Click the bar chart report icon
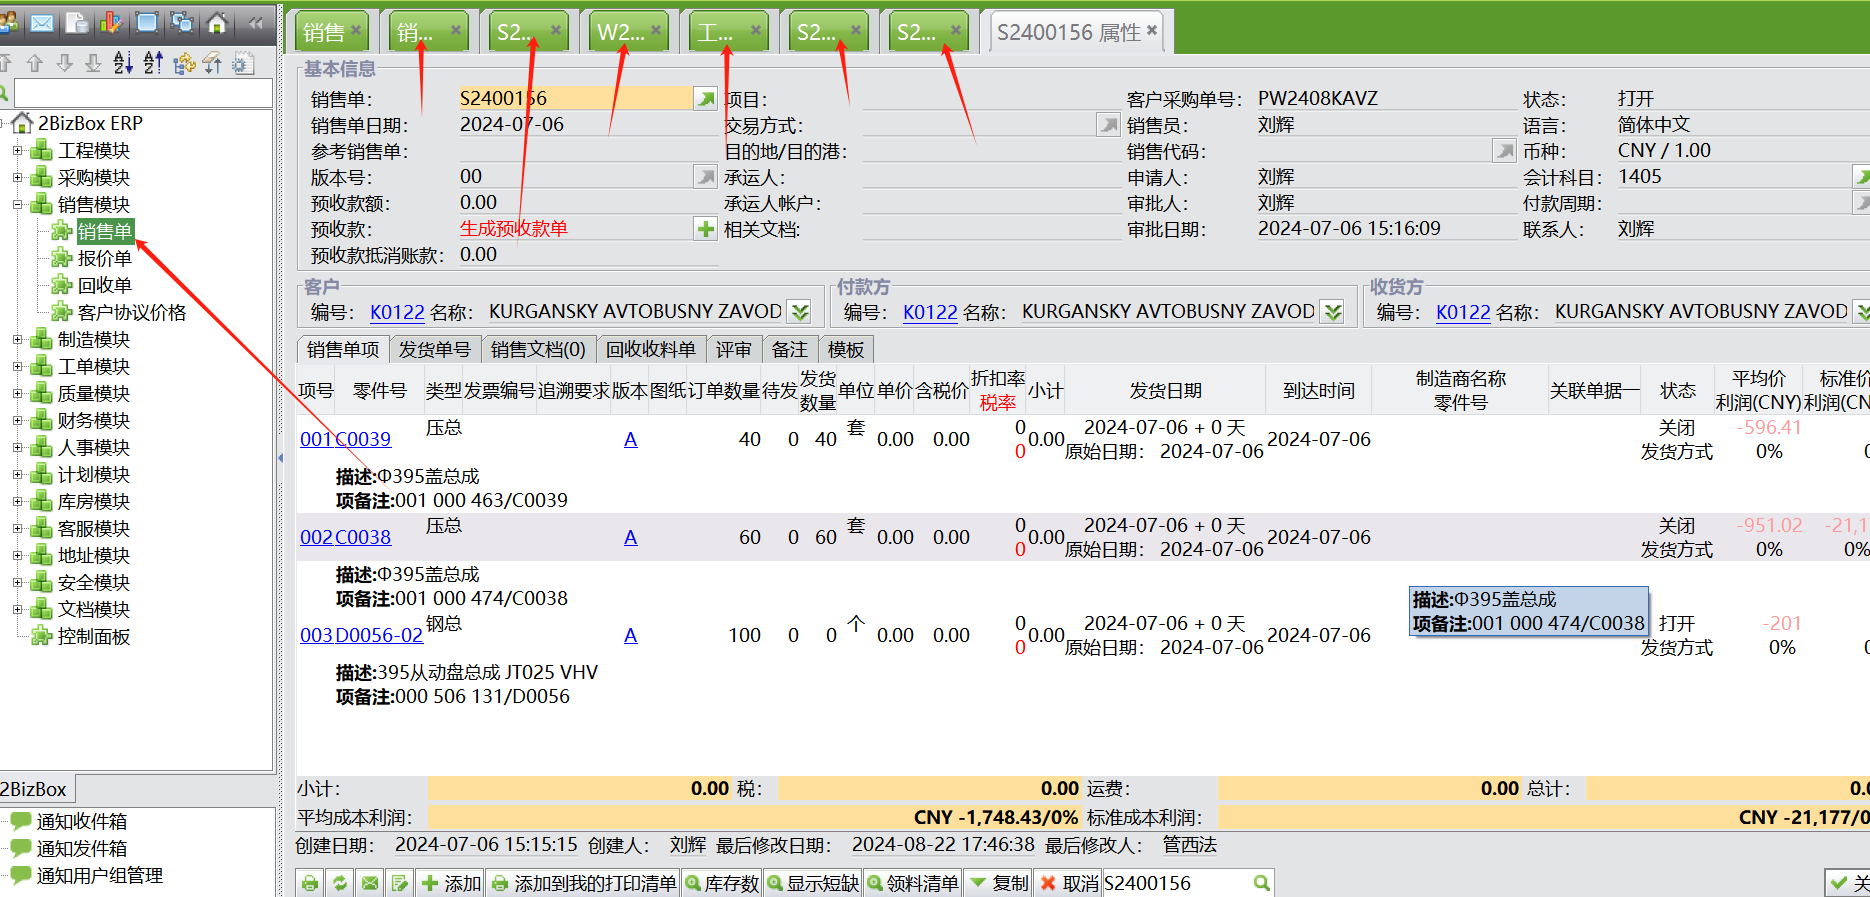 tap(111, 23)
